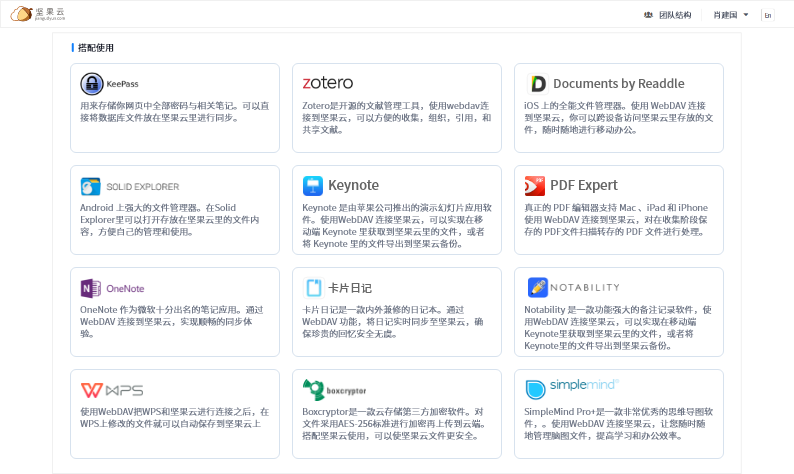Click the KeePass name label
The width and height of the screenshot is (794, 474).
[122, 84]
